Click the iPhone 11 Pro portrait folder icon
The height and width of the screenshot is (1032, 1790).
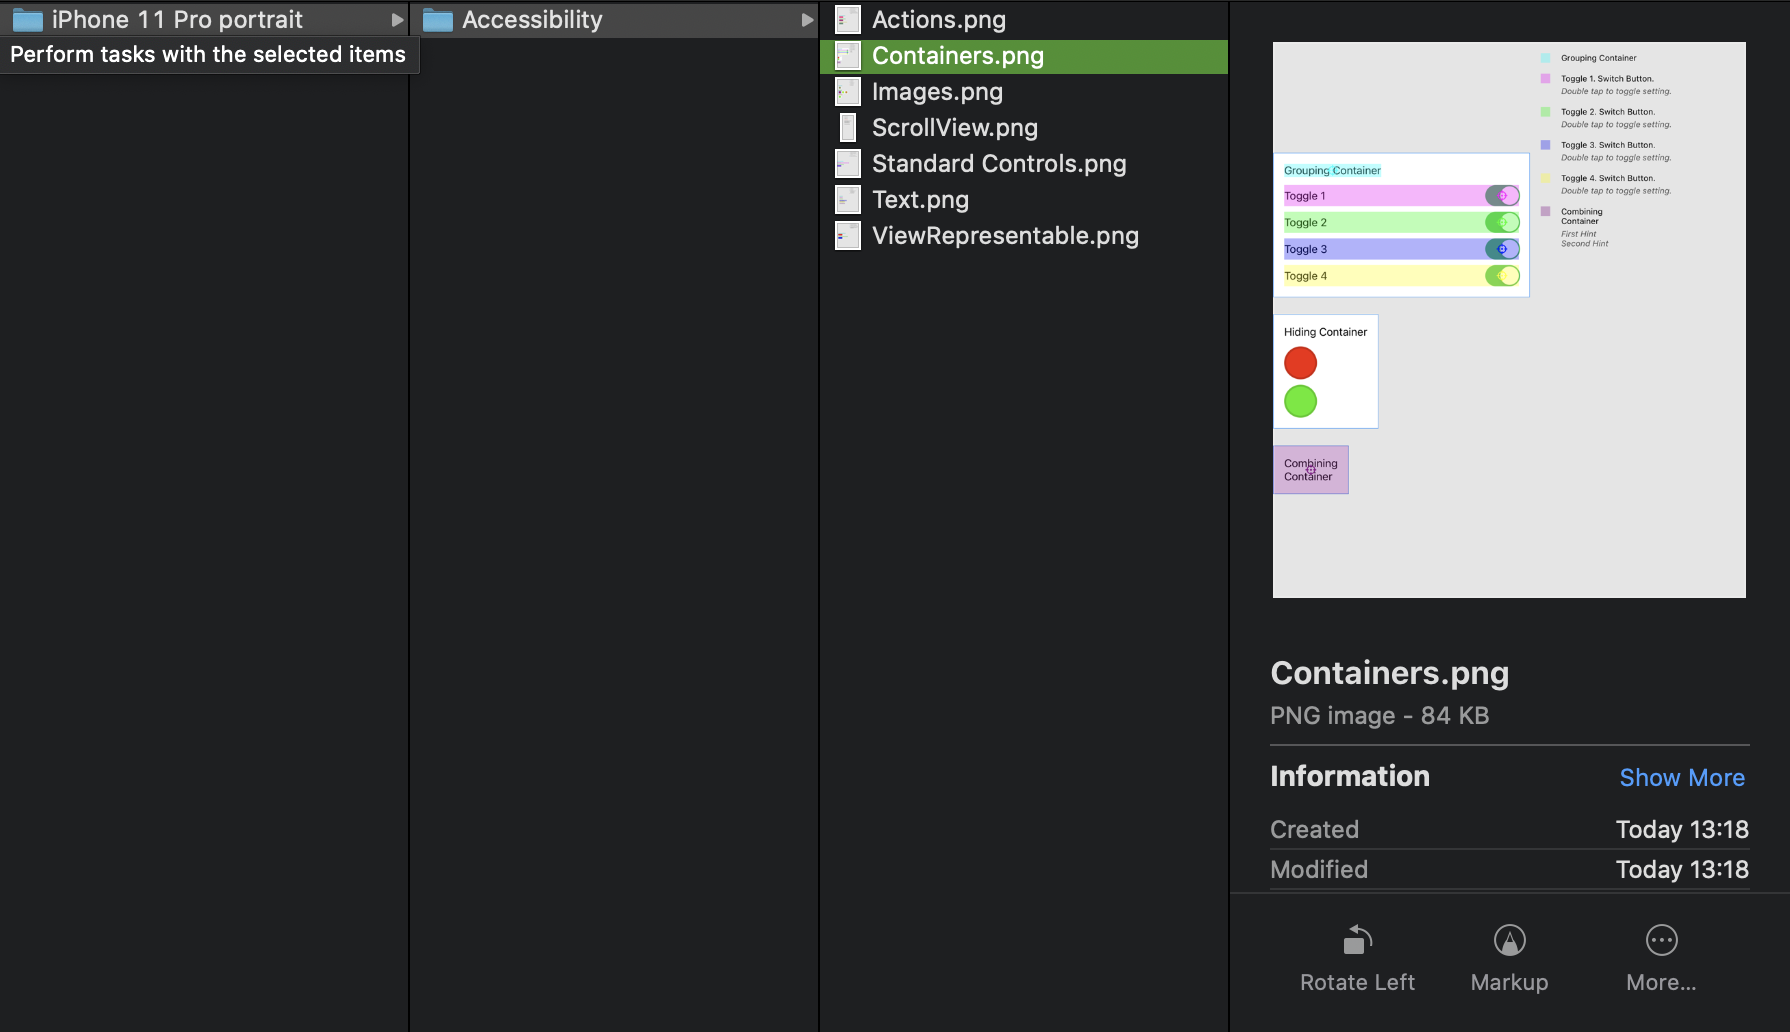point(28,20)
